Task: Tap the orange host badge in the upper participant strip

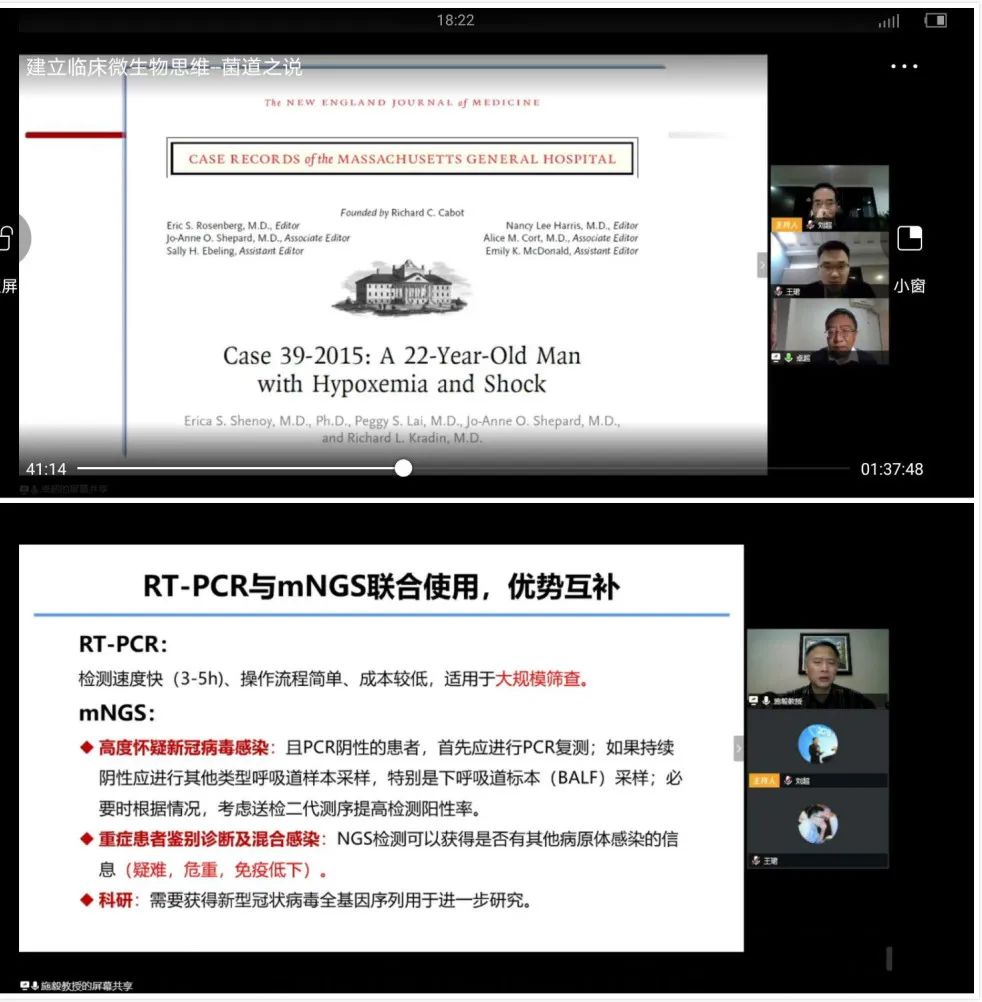Action: coord(786,224)
